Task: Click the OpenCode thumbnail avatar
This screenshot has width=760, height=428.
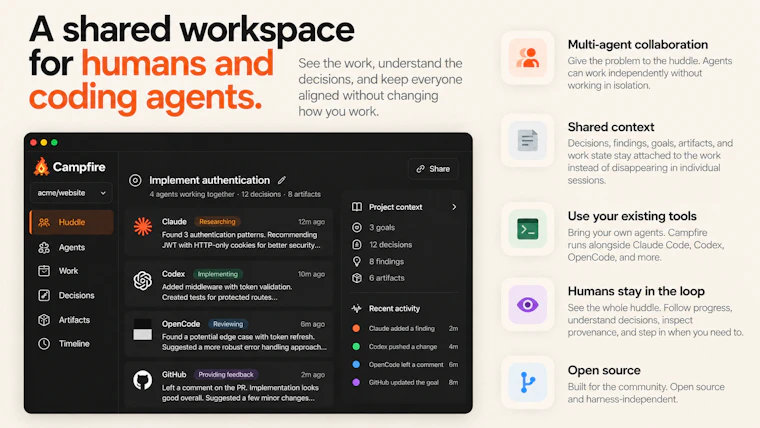Action: pyautogui.click(x=142, y=330)
